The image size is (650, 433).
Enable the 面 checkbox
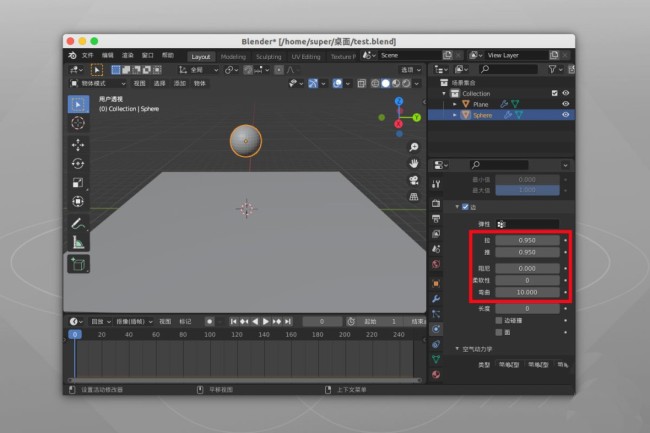[x=499, y=332]
